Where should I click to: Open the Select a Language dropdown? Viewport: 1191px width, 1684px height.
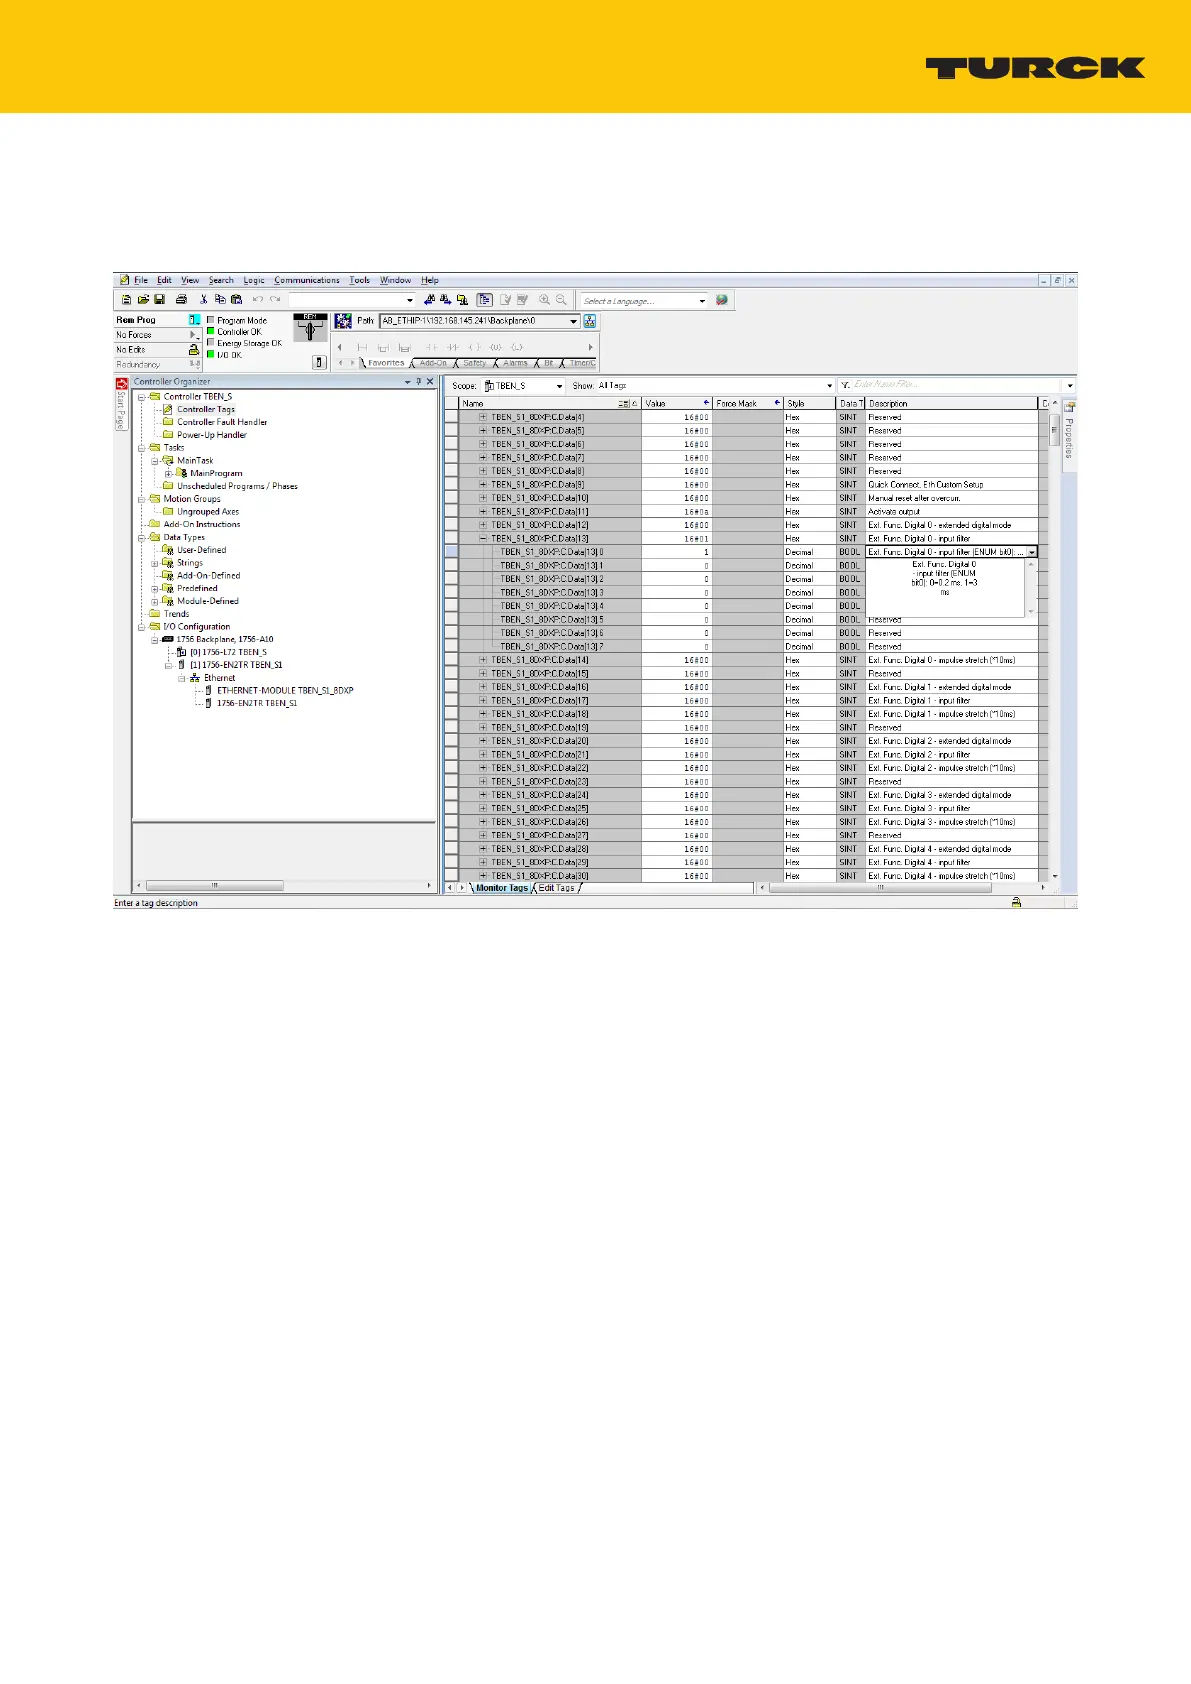[703, 300]
